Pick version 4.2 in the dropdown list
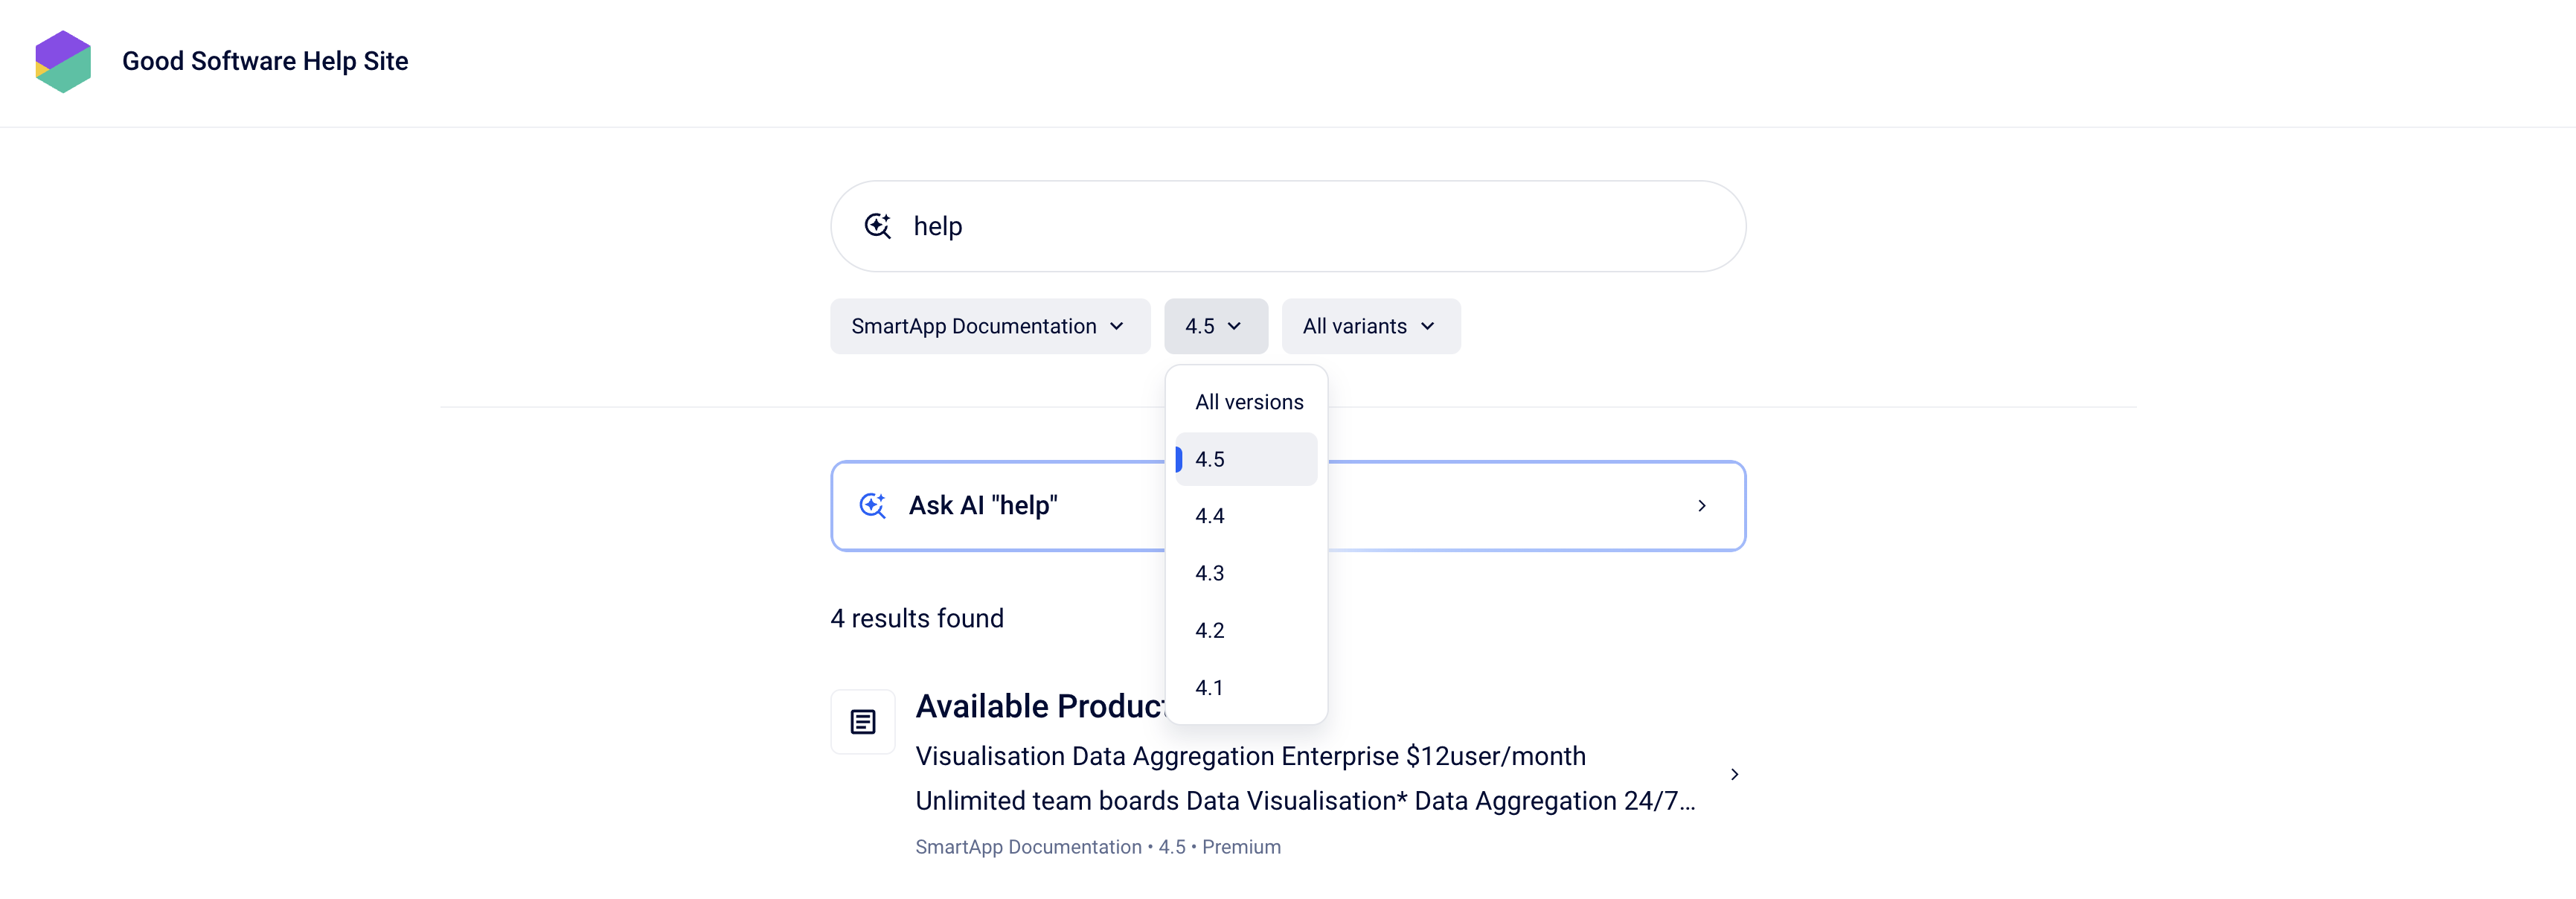This screenshot has height=899, width=2576. pos(1246,631)
